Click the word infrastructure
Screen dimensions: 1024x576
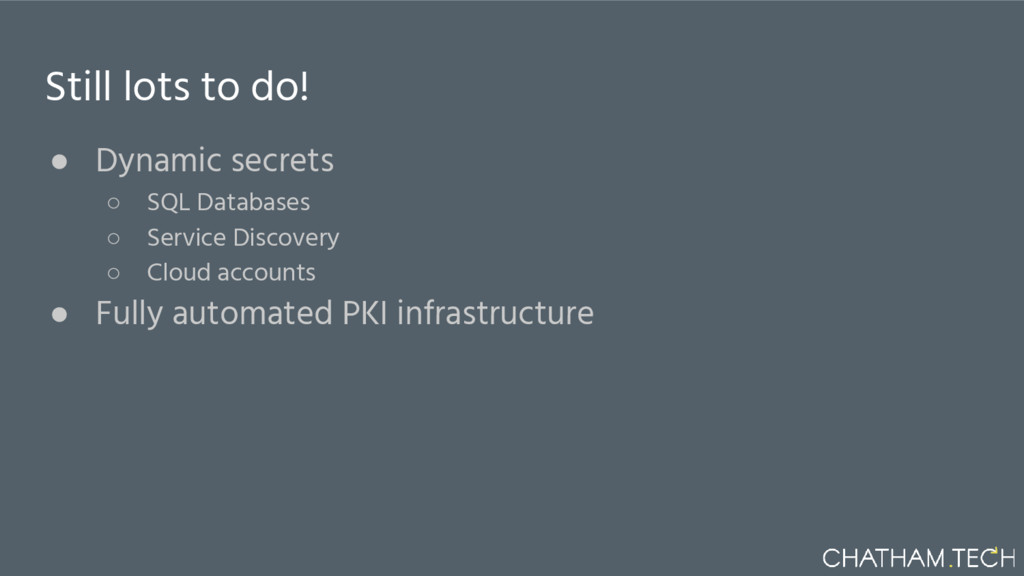(x=495, y=313)
